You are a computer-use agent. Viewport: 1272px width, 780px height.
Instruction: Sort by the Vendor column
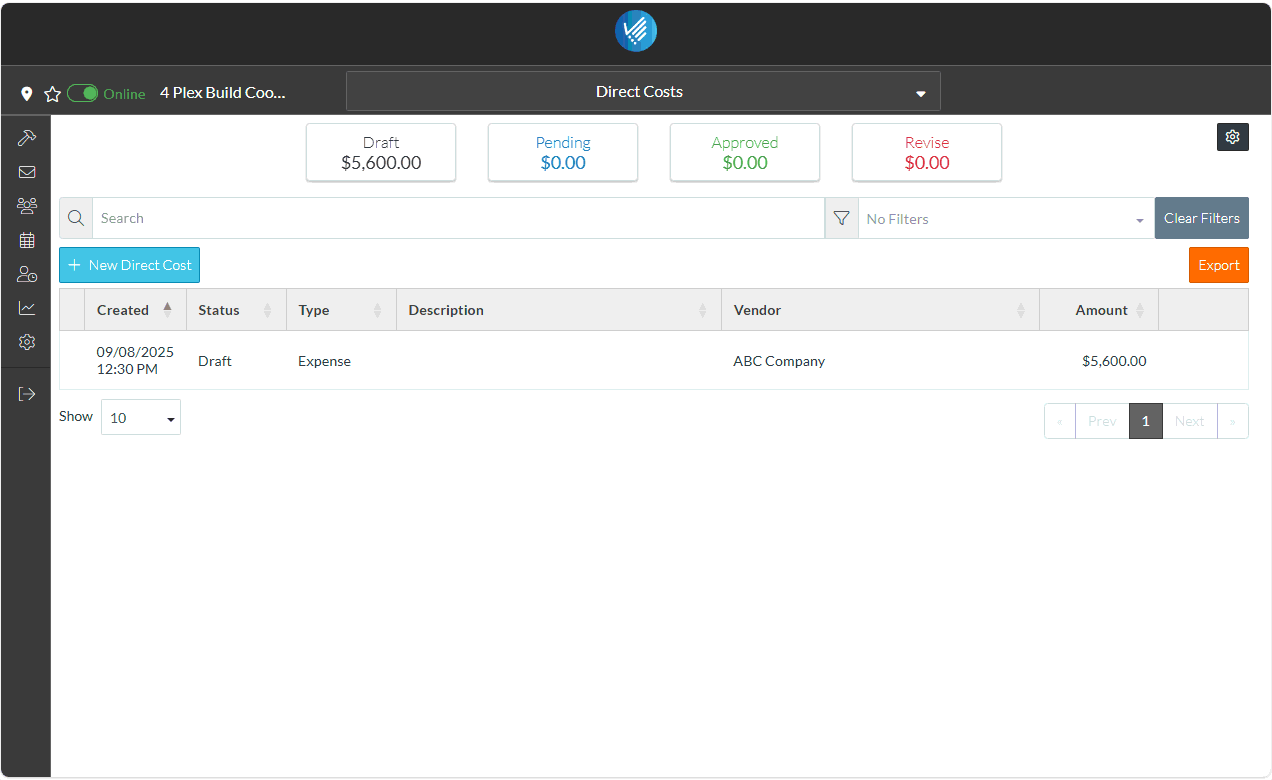[880, 310]
